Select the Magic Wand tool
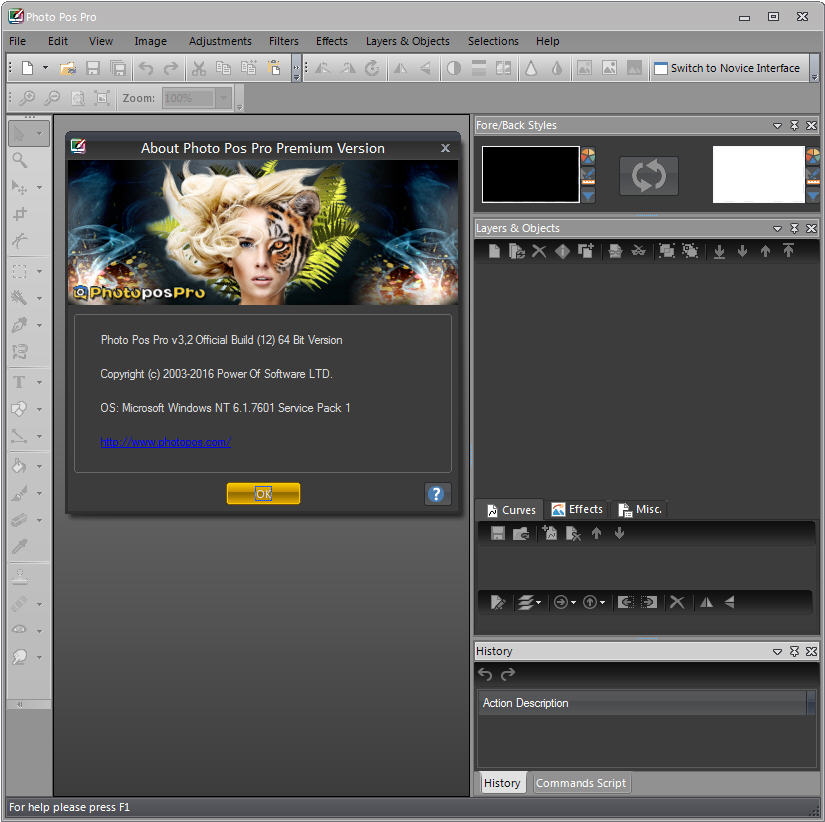 pyautogui.click(x=20, y=298)
